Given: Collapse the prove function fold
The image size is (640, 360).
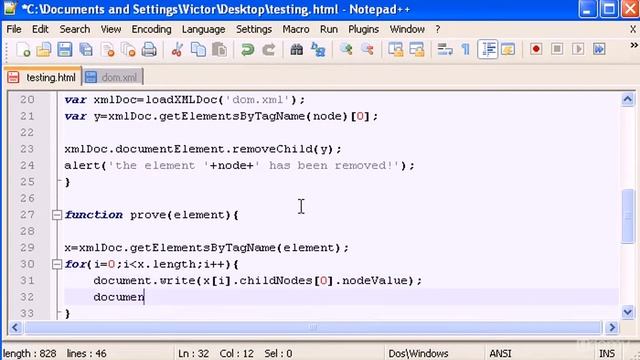Looking at the screenshot, I should pos(57,215).
